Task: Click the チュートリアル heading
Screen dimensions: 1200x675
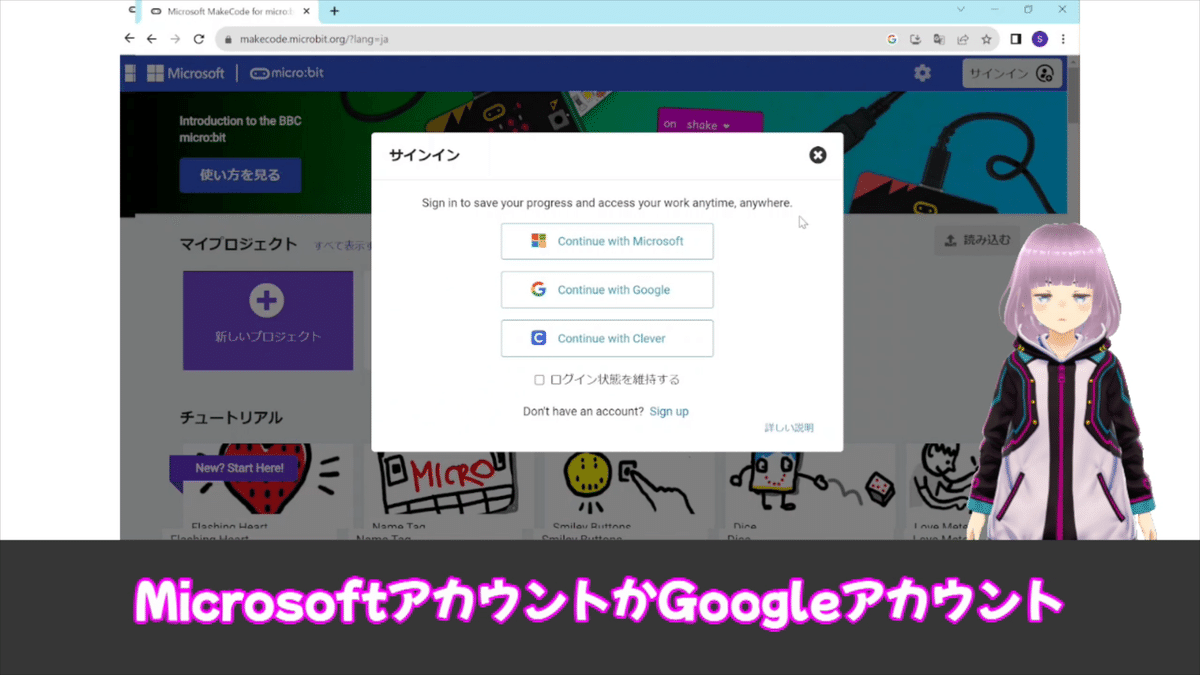Action: point(231,417)
